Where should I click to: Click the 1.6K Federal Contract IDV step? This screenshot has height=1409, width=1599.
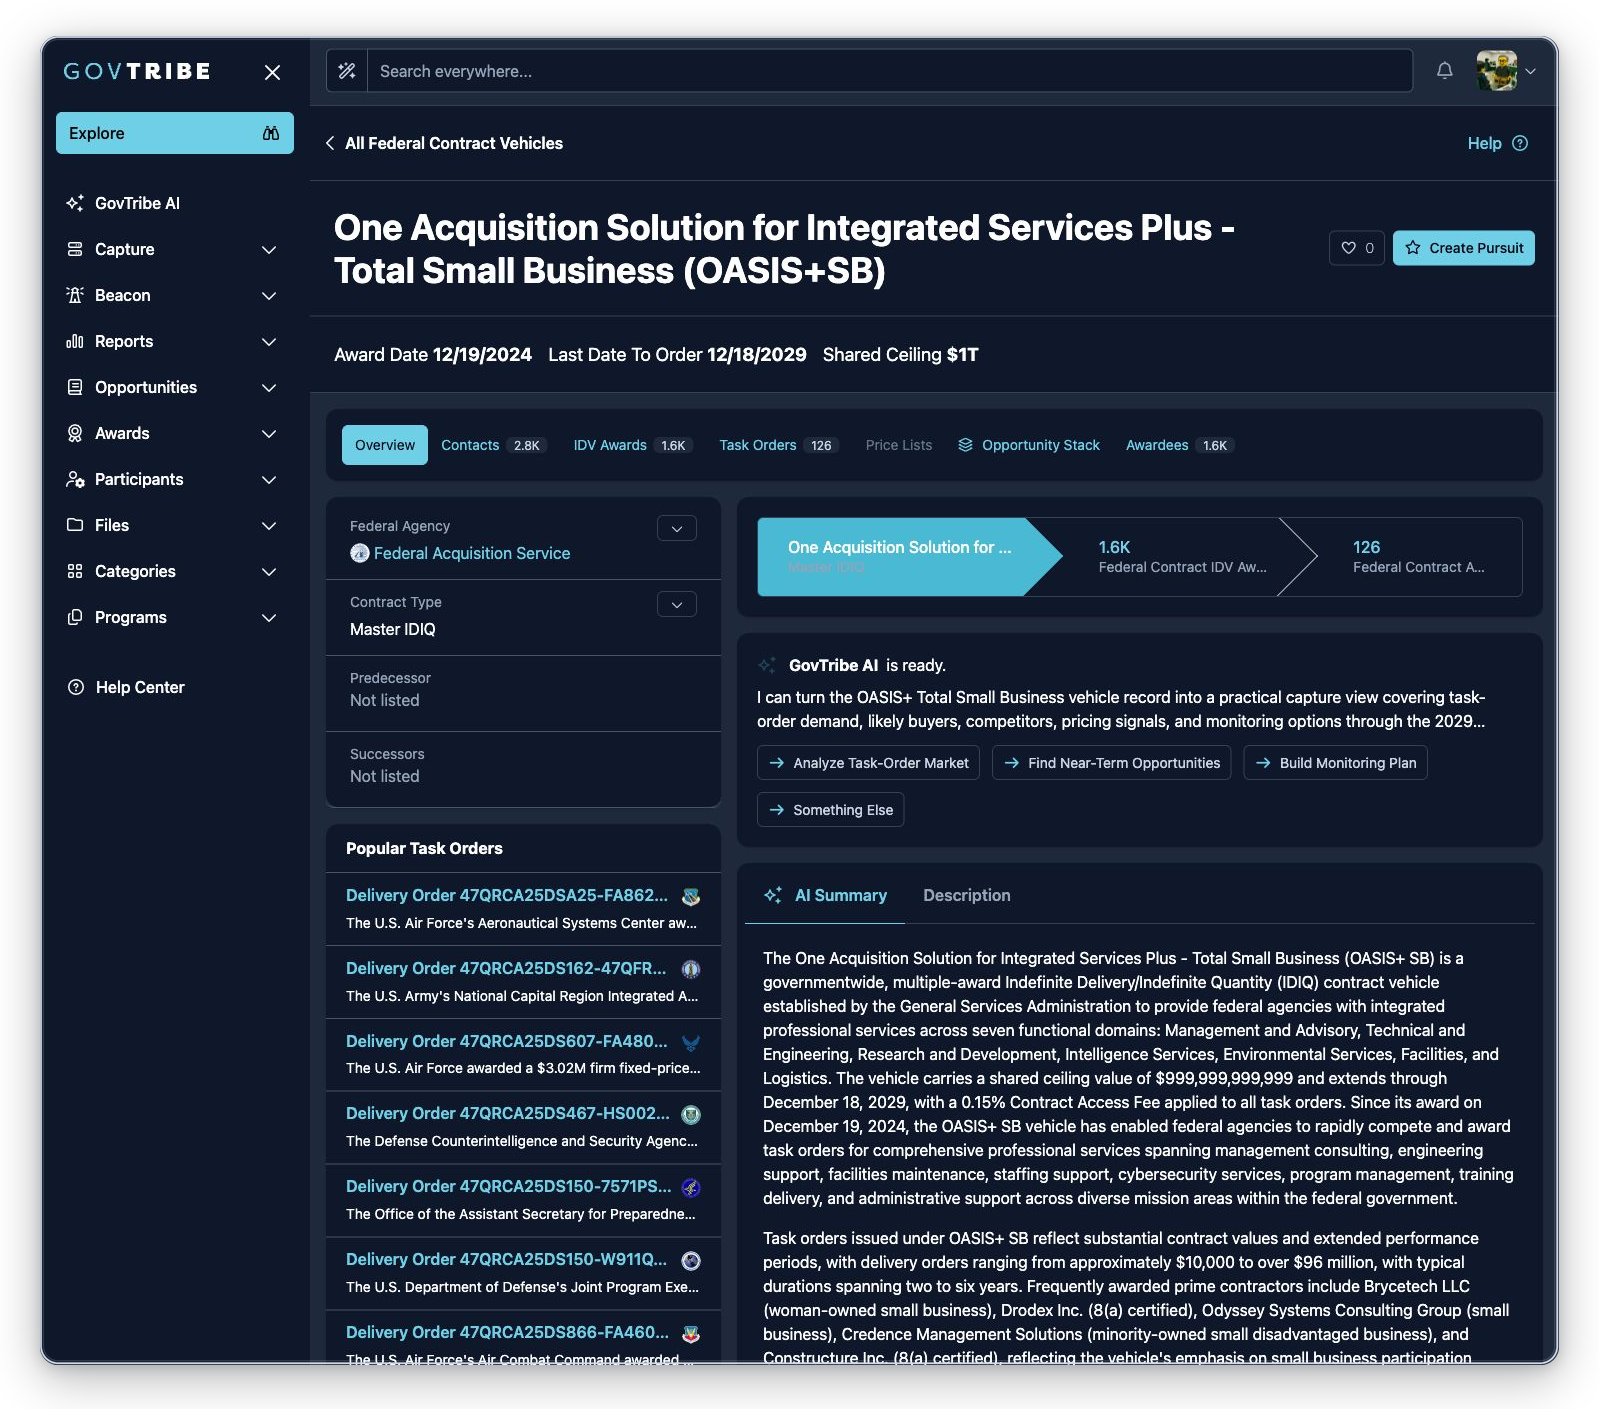(1182, 557)
